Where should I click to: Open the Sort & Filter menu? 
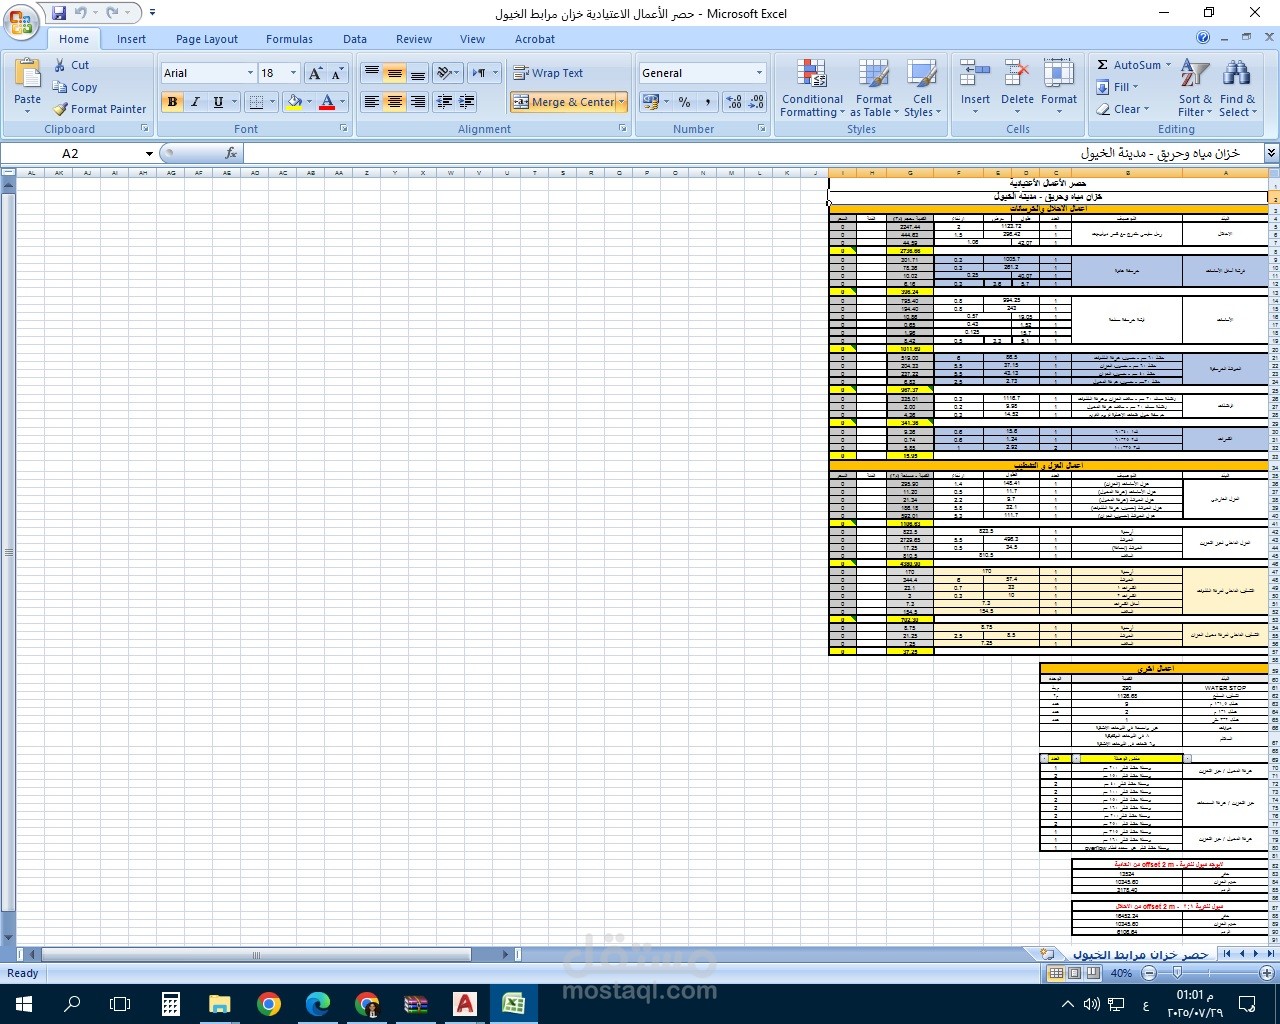(x=1195, y=88)
